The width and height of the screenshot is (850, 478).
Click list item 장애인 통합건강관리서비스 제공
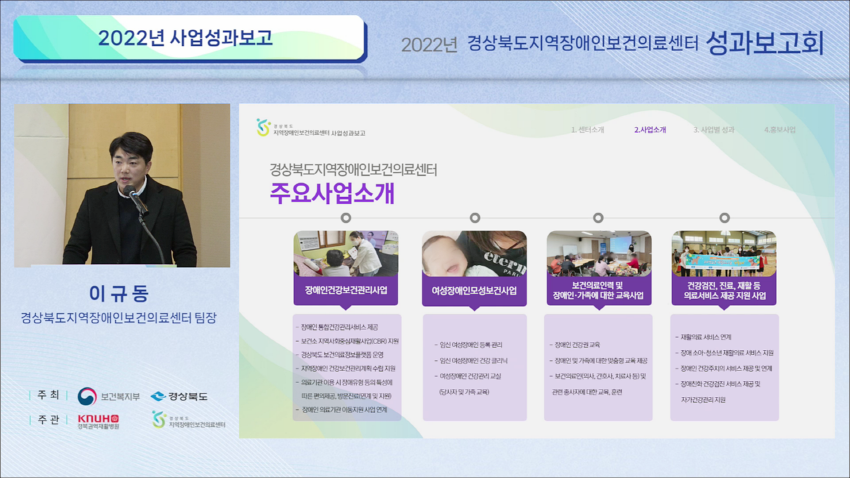coord(339,327)
